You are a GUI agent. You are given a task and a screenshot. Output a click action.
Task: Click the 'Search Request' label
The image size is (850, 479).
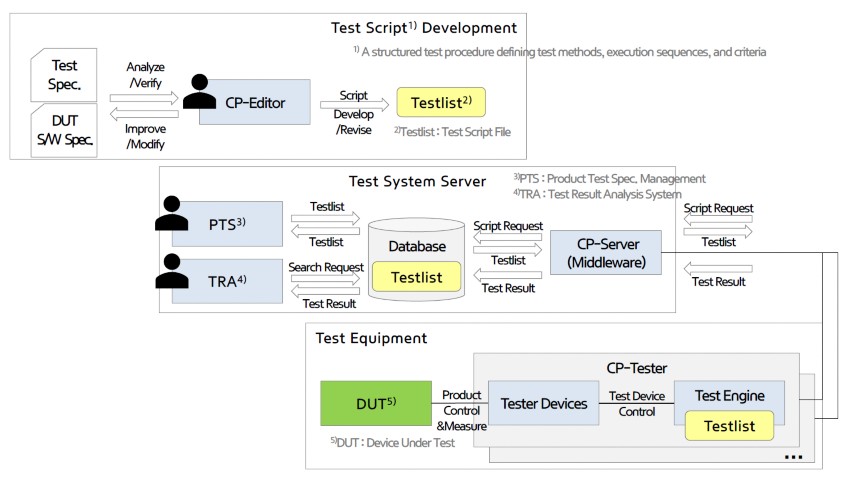pos(326,267)
